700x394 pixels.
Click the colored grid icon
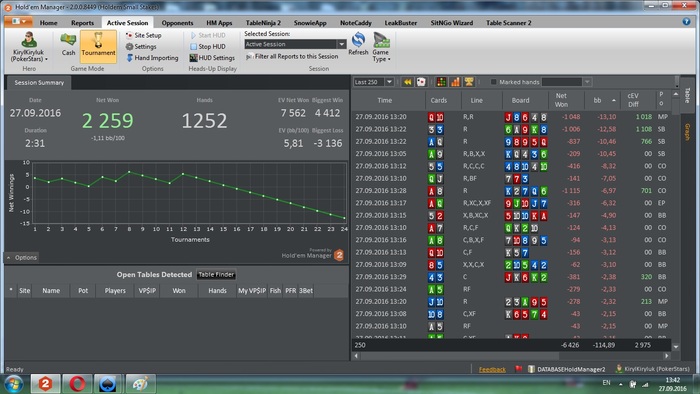[x=441, y=82]
